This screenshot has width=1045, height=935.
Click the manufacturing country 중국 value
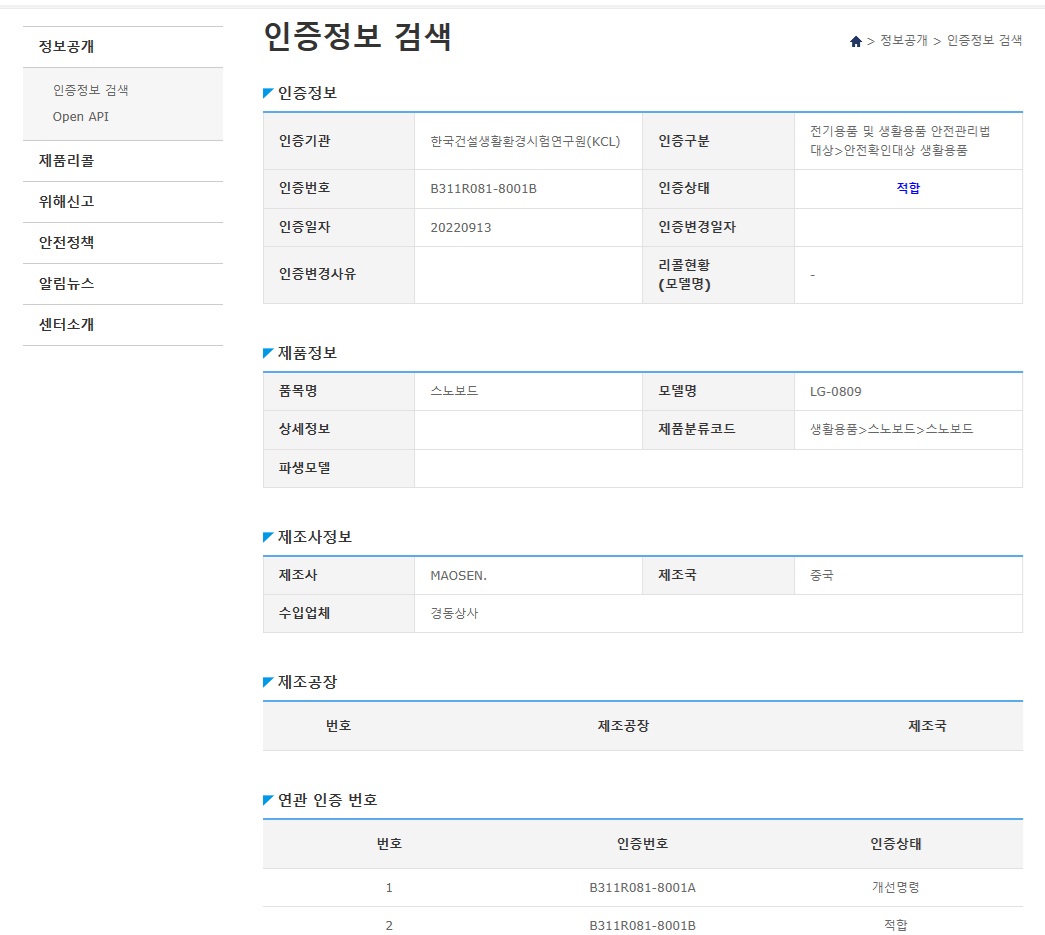click(x=822, y=575)
